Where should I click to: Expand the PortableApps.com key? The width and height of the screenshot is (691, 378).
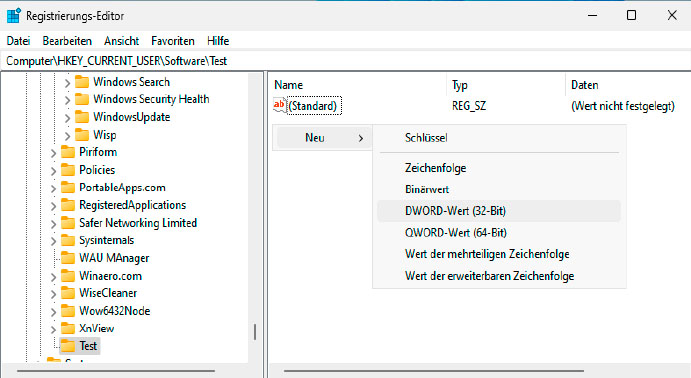(x=53, y=189)
